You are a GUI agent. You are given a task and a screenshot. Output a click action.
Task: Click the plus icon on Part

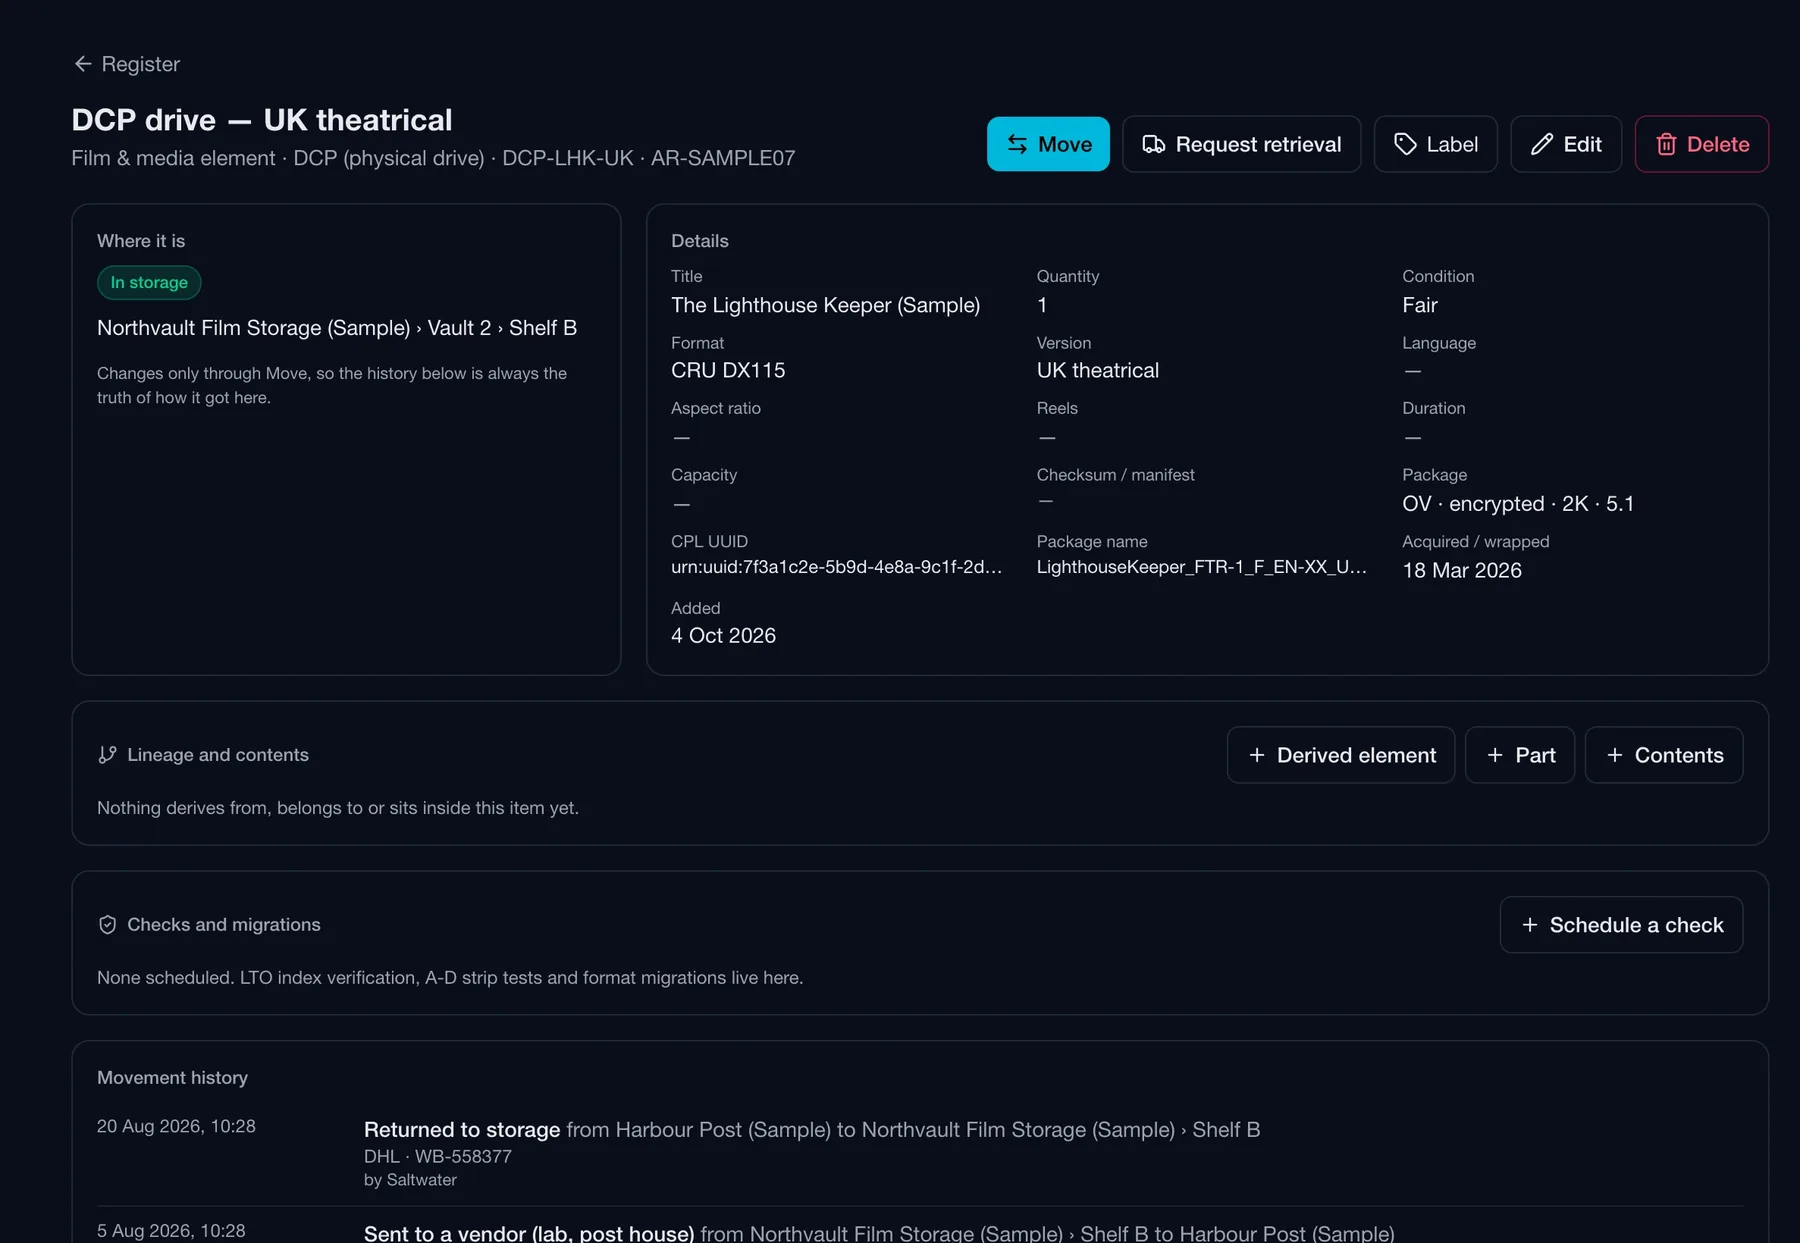1495,755
